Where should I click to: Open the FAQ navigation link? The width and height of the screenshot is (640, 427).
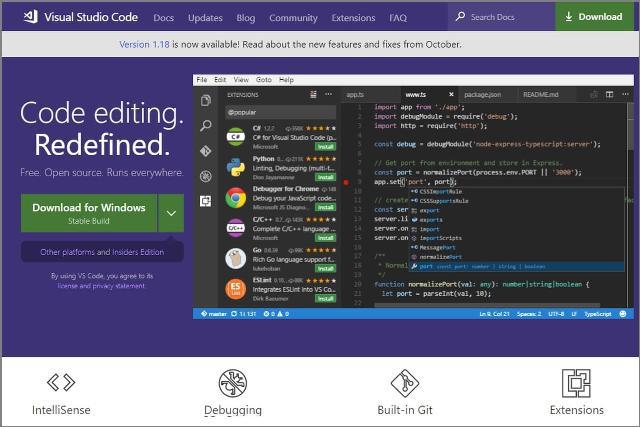pos(398,18)
